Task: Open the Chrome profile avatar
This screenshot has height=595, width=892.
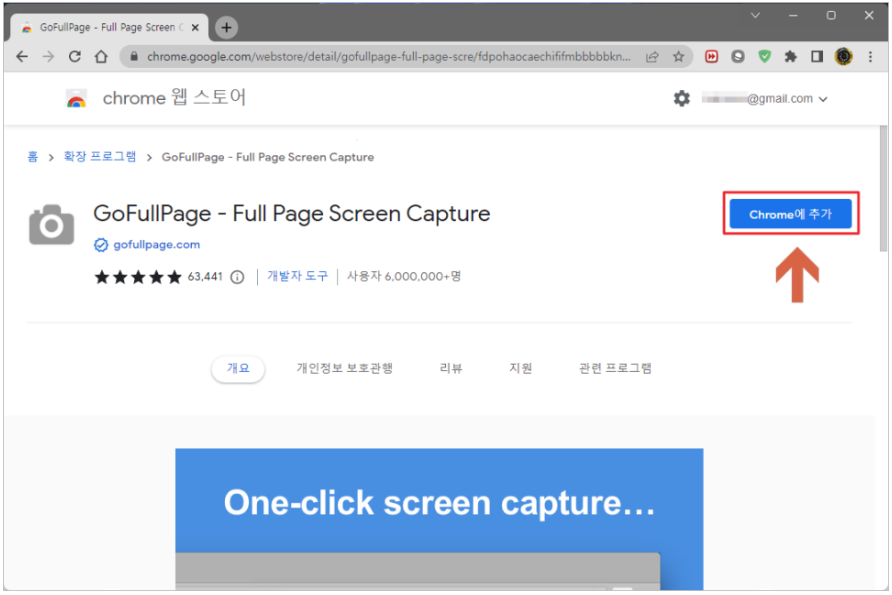Action: (x=844, y=56)
